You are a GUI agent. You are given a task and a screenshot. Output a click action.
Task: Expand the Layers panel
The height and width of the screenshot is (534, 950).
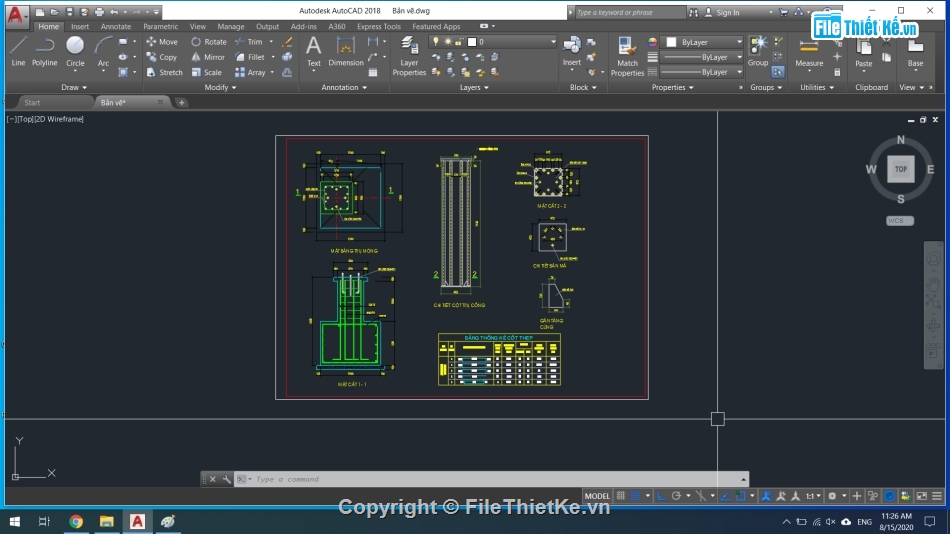pos(474,87)
